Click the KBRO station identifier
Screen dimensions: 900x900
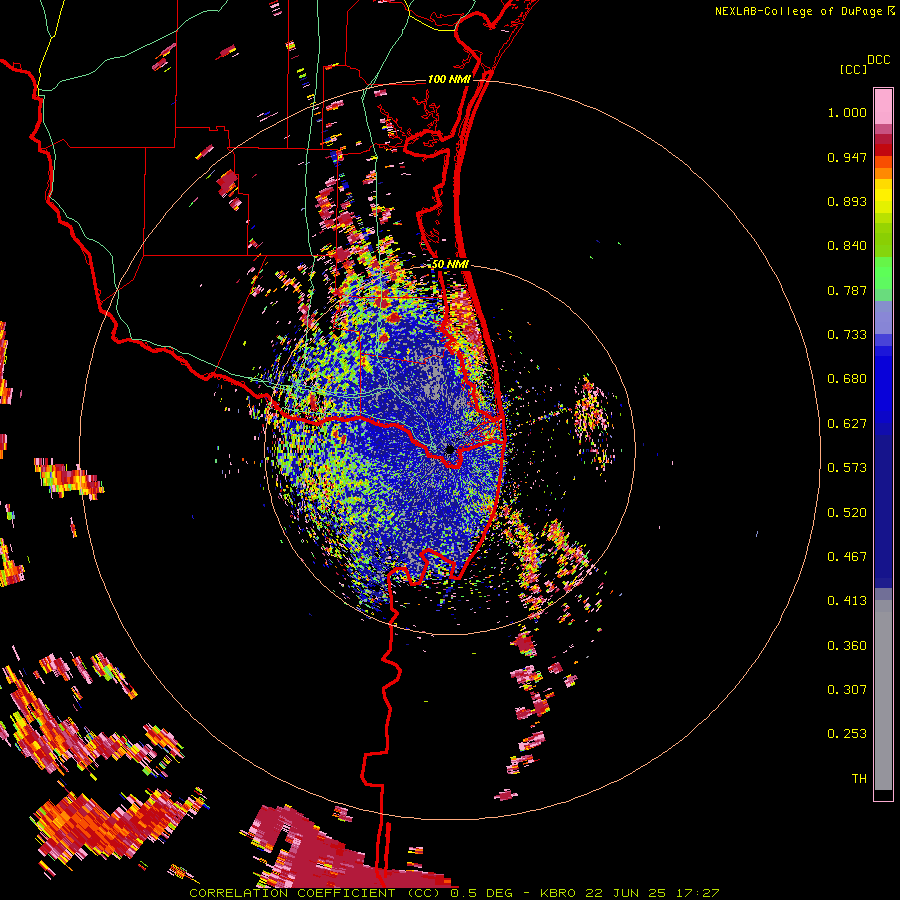558,893
